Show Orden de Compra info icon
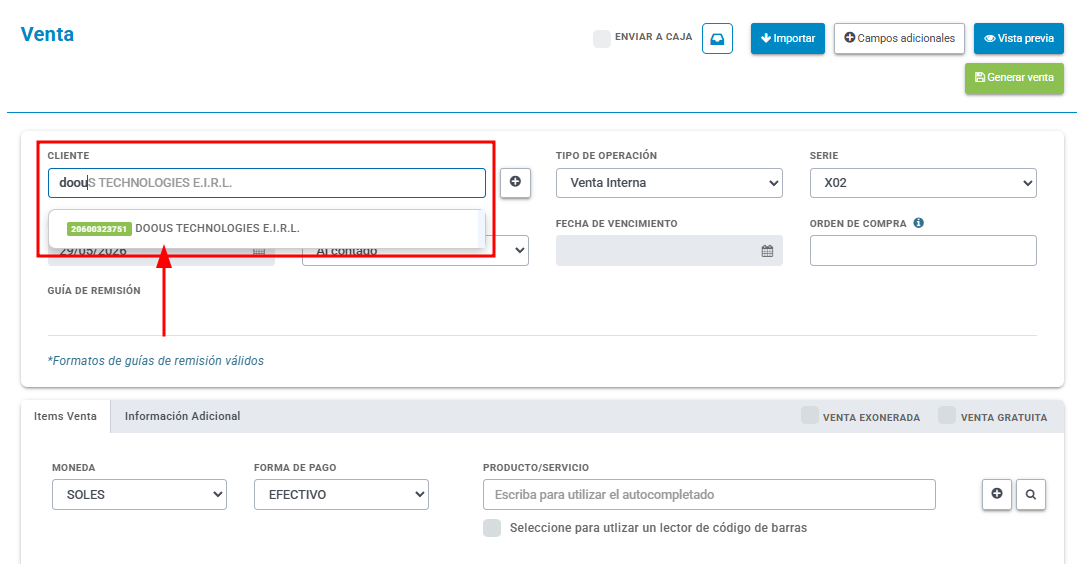Image resolution: width=1085 pixels, height=564 pixels. click(918, 223)
